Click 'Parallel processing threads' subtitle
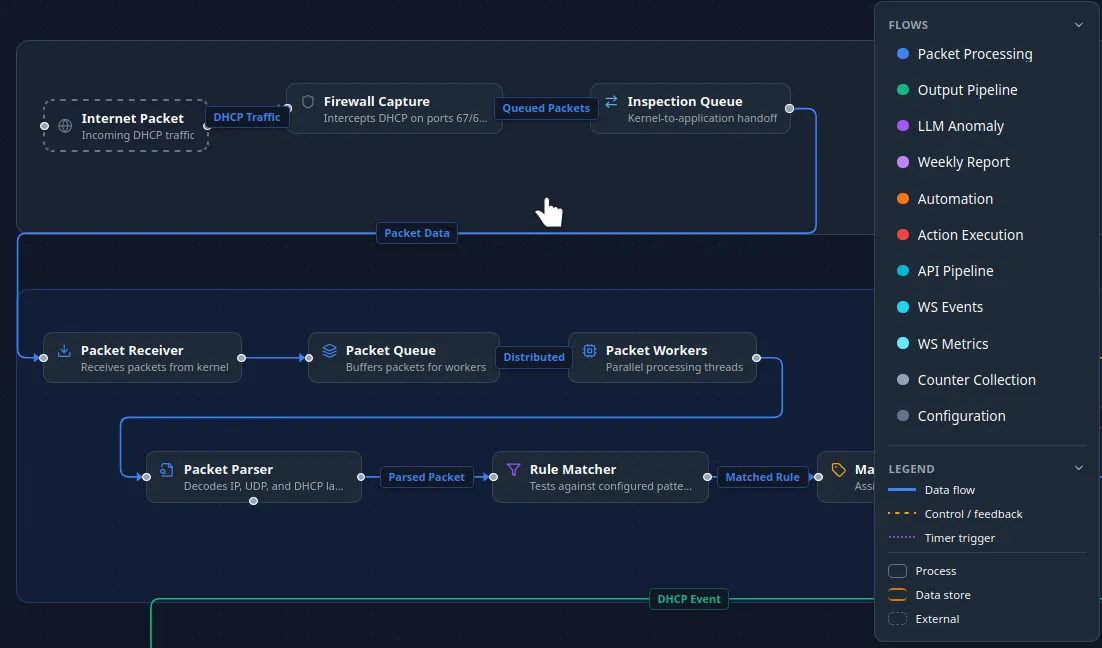 (674, 367)
